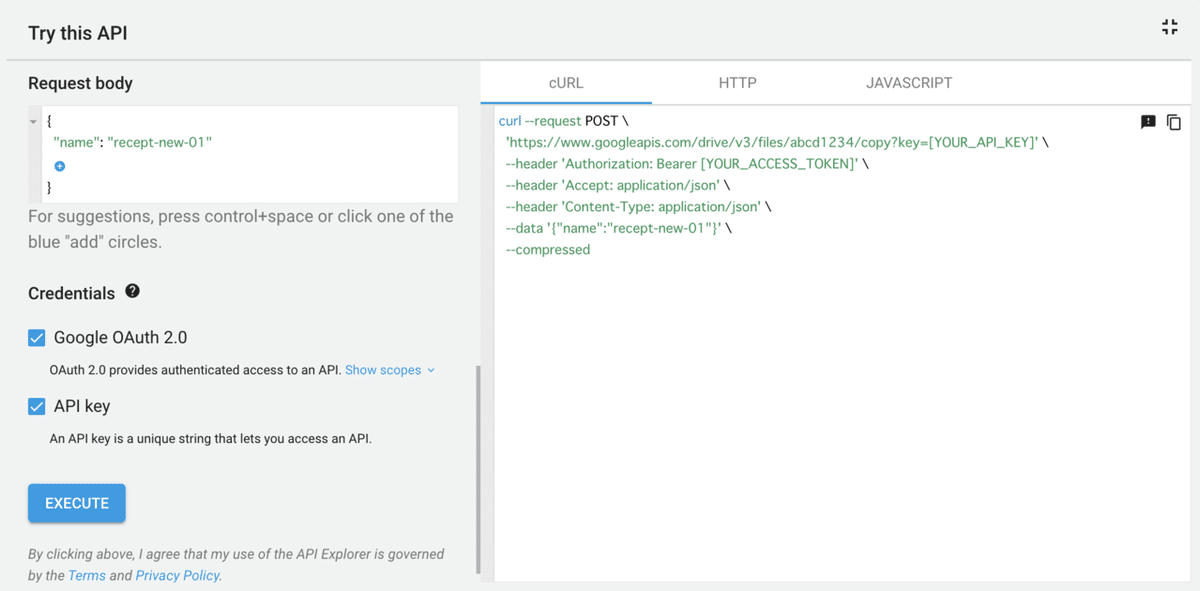Click blue add-property circle in request body
The width and height of the screenshot is (1200, 591).
(x=60, y=166)
